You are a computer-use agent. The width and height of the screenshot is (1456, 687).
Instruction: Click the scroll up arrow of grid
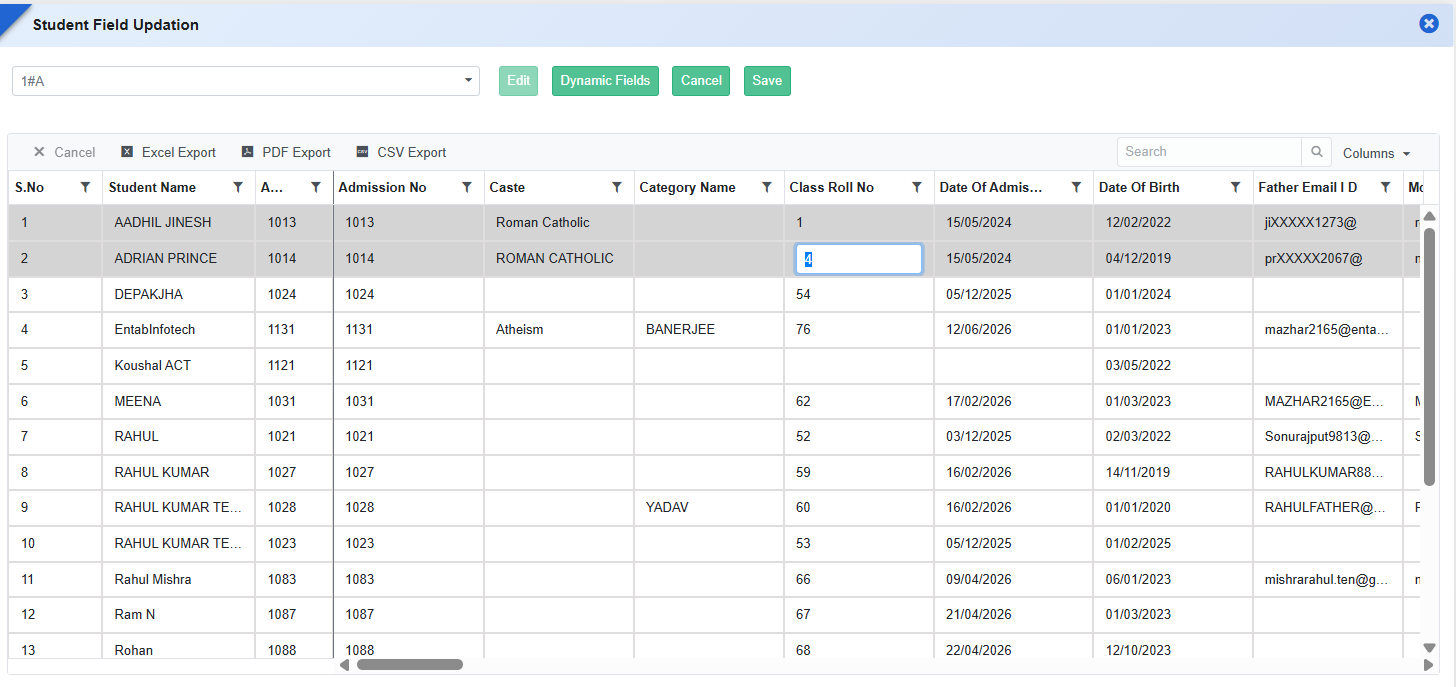1429,216
